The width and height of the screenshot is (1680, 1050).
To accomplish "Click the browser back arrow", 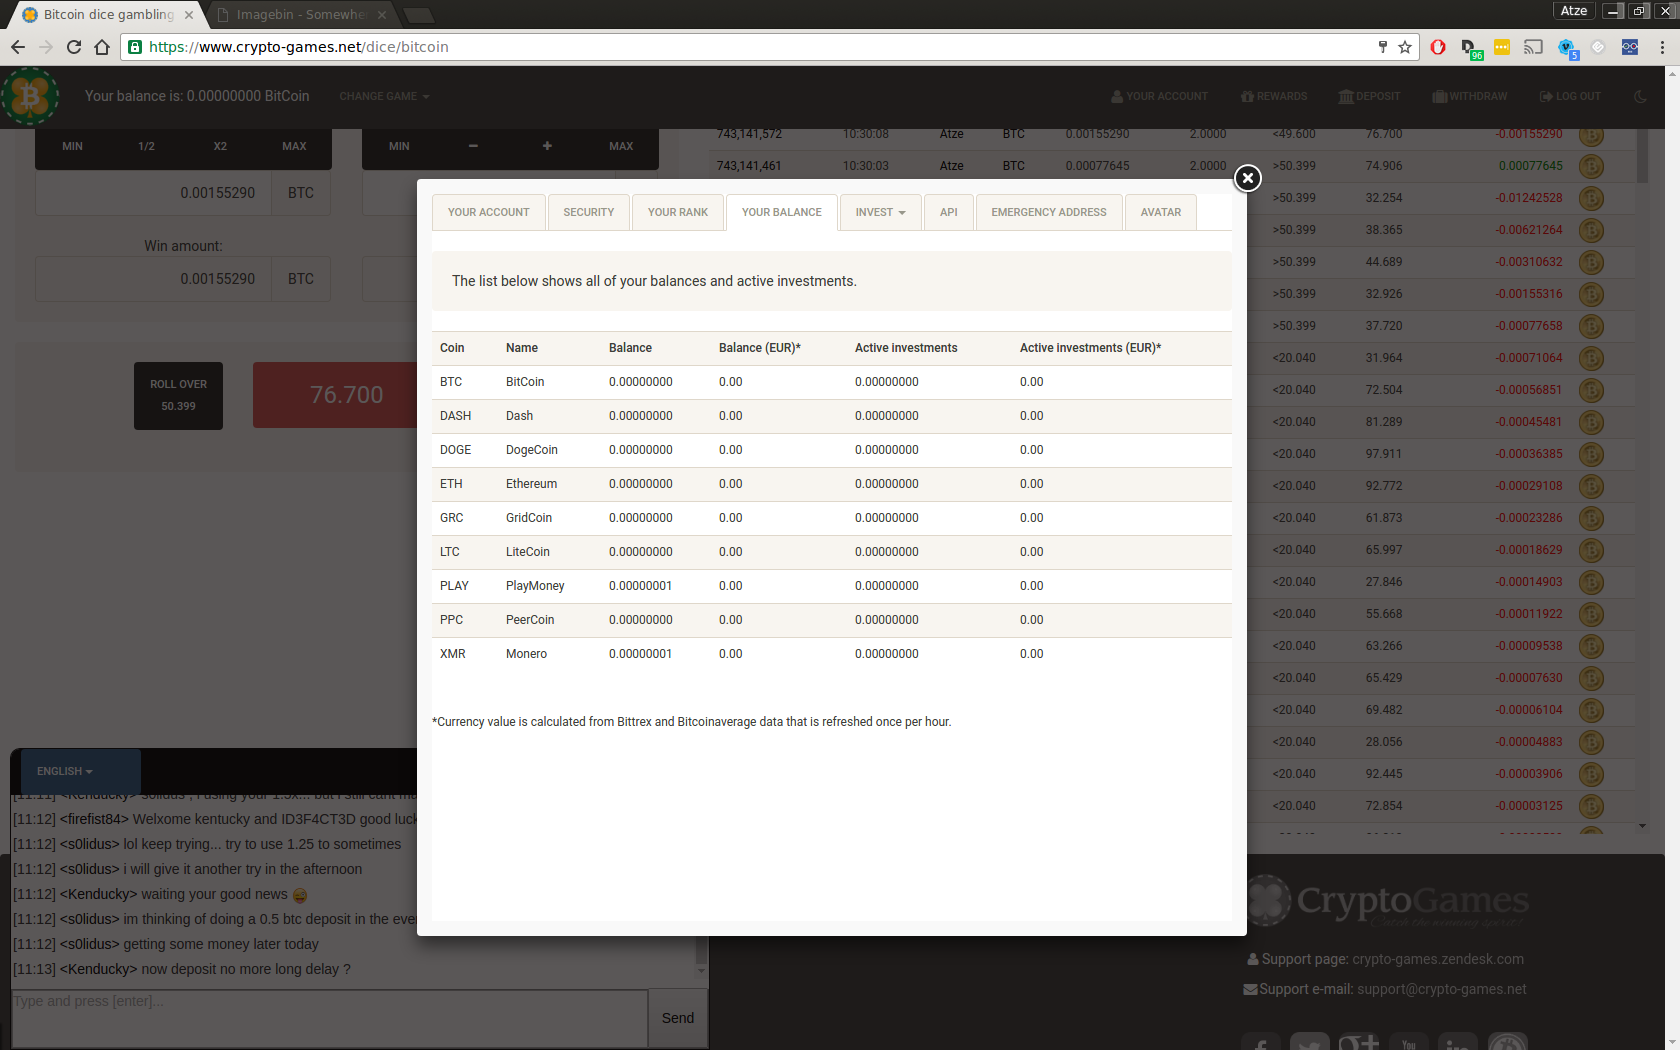I will point(17,47).
